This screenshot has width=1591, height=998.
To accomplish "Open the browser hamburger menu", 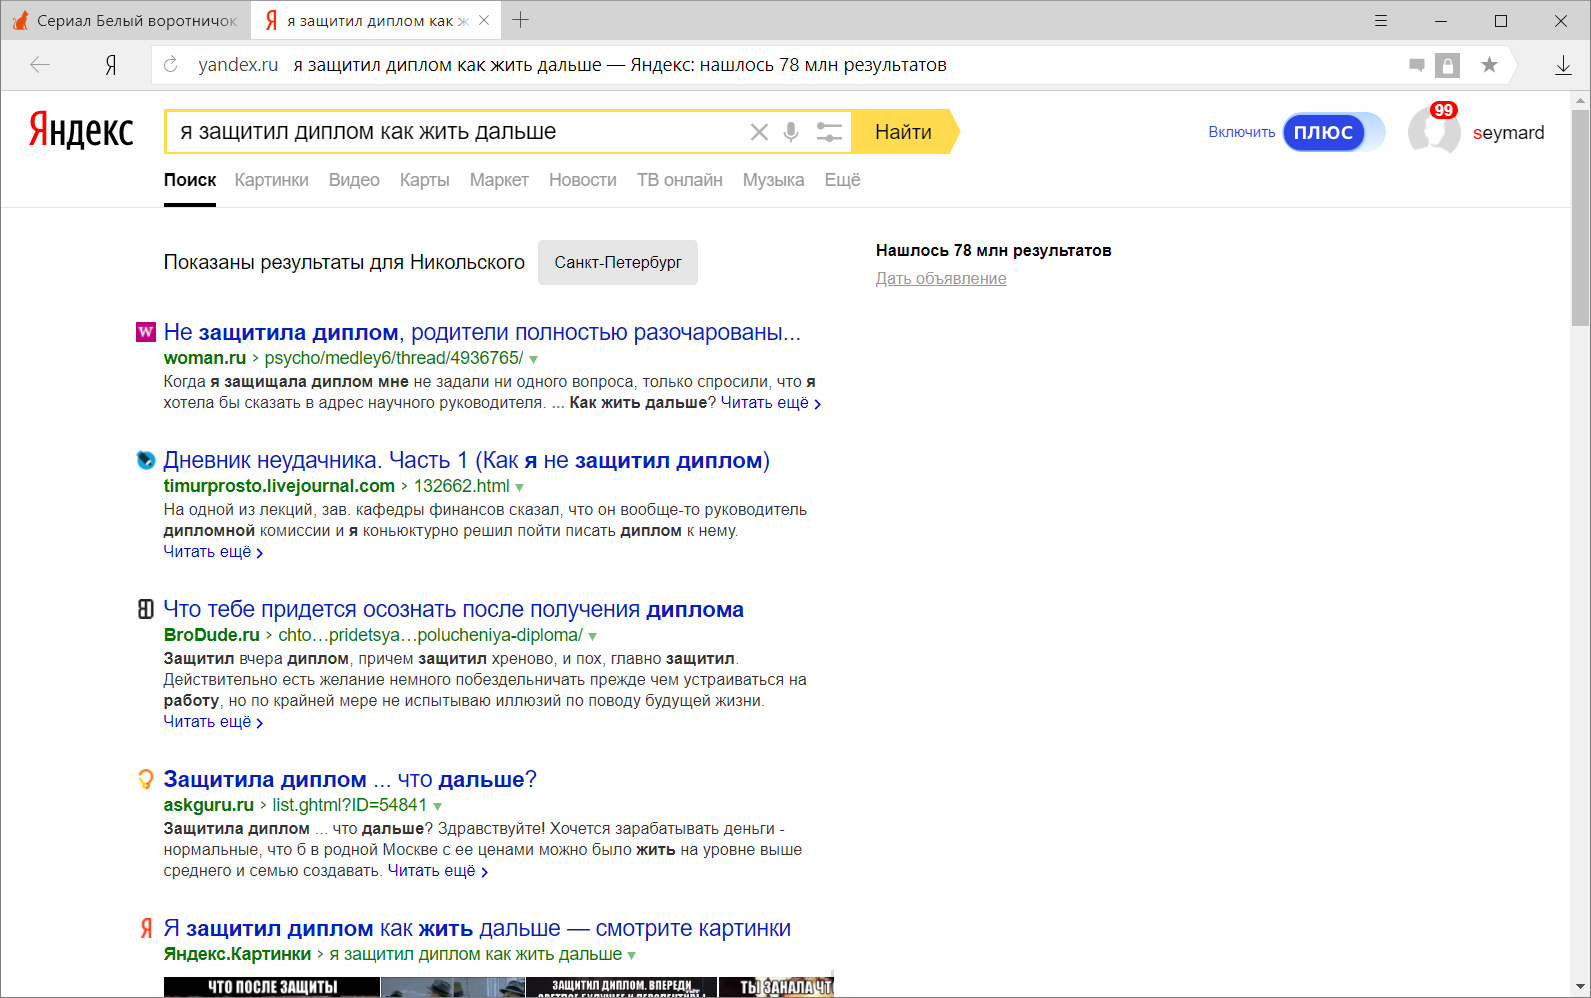I will pos(1381,20).
